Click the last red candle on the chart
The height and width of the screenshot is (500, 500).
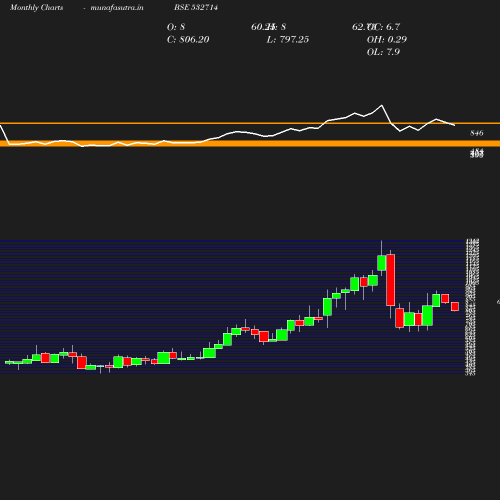455,306
